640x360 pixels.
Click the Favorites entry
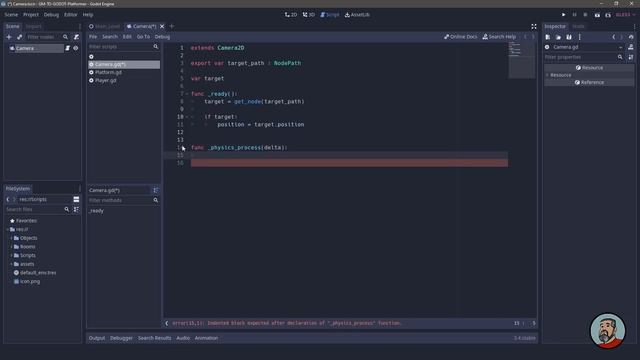(26, 220)
